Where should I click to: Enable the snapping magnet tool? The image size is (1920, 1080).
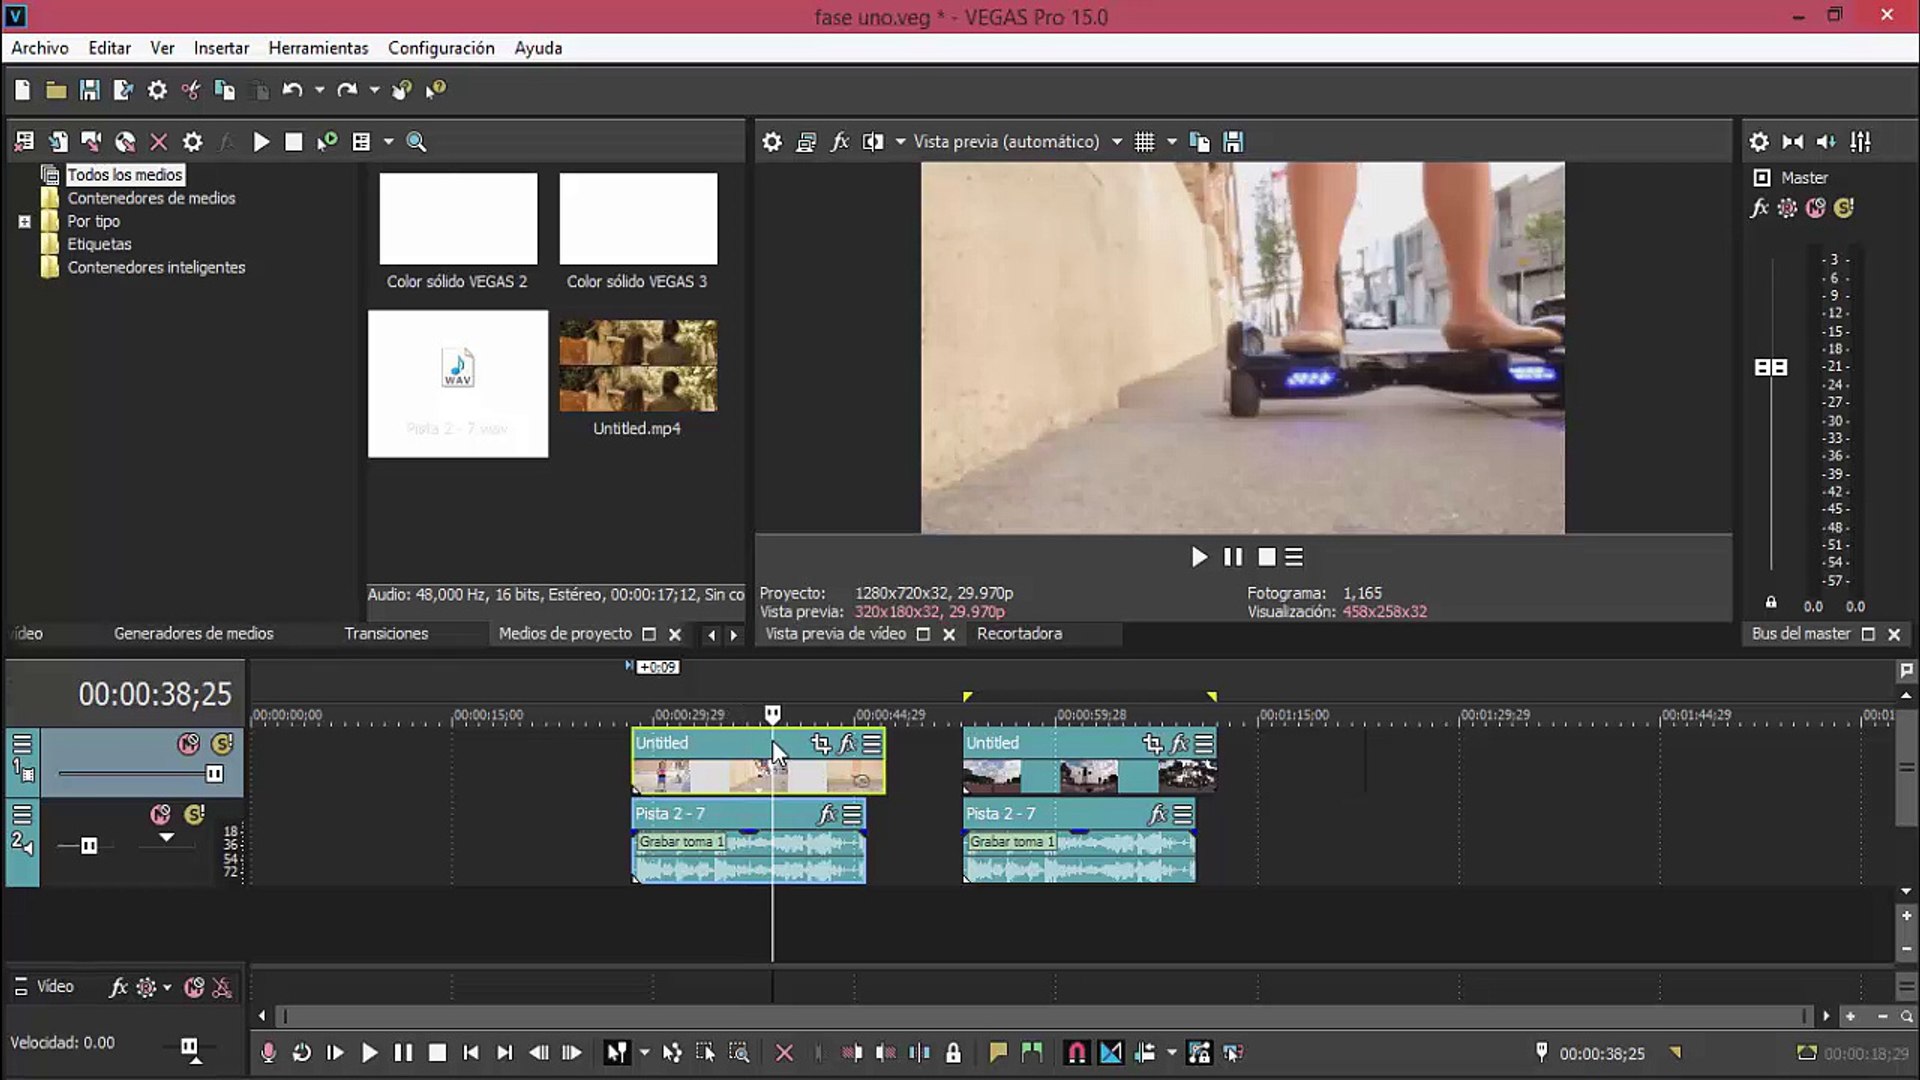pyautogui.click(x=1076, y=1052)
